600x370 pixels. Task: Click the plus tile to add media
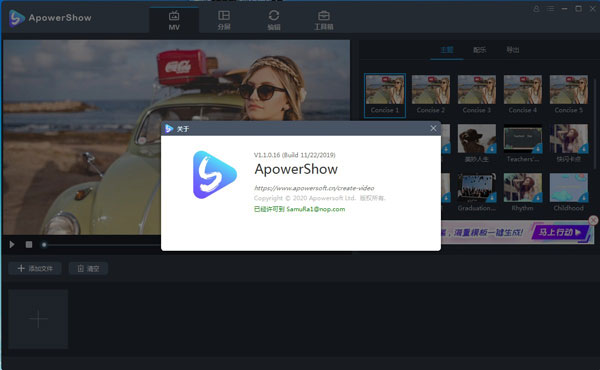point(38,319)
